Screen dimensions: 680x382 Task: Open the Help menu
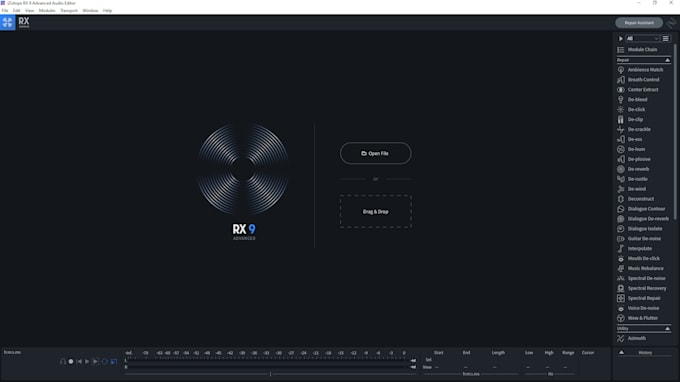[x=108, y=10]
